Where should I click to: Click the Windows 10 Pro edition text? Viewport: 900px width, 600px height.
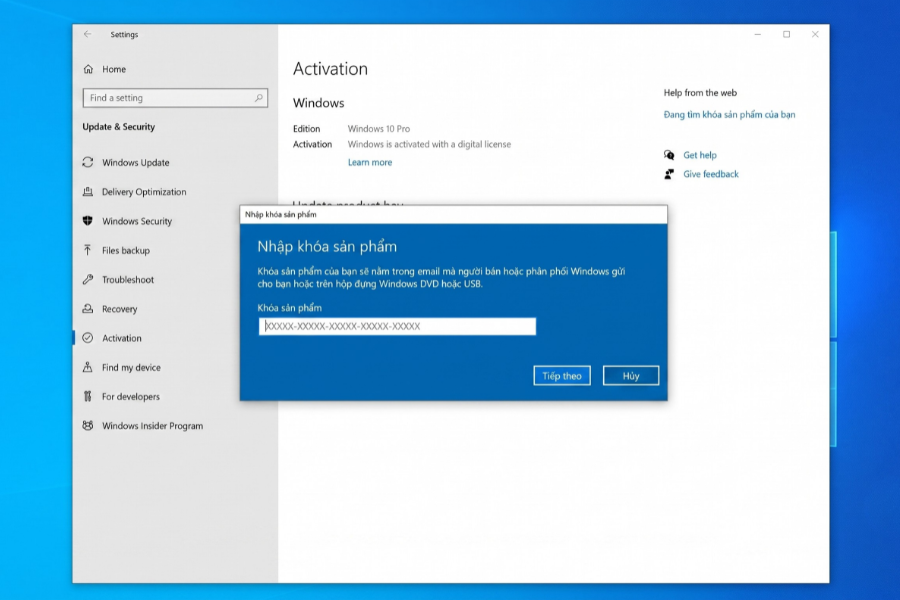point(379,129)
